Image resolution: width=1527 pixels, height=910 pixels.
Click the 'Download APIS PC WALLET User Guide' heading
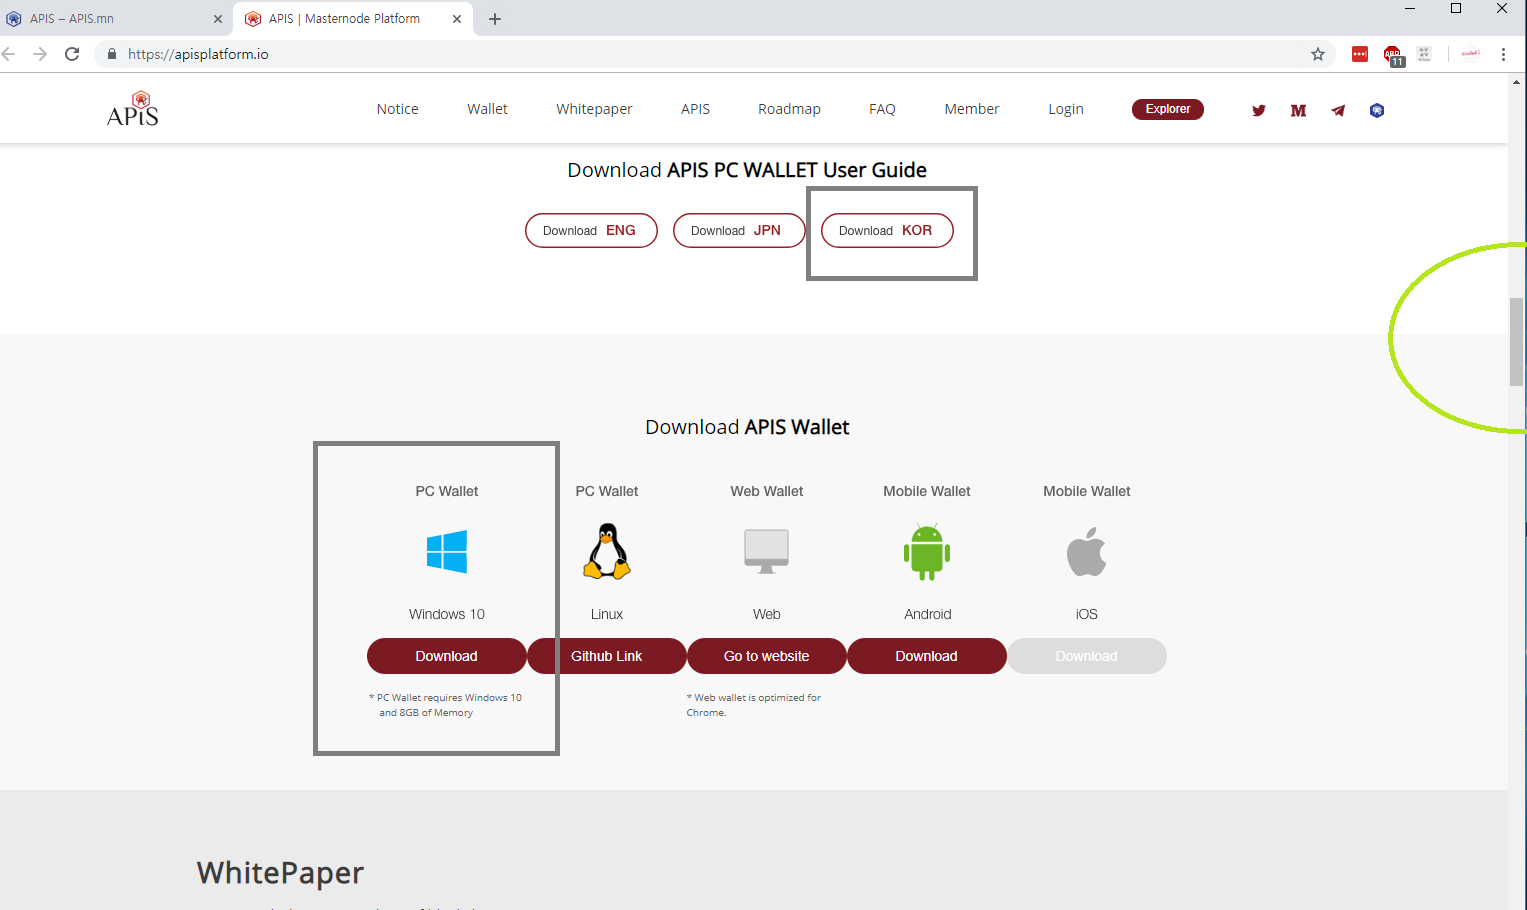click(x=747, y=170)
